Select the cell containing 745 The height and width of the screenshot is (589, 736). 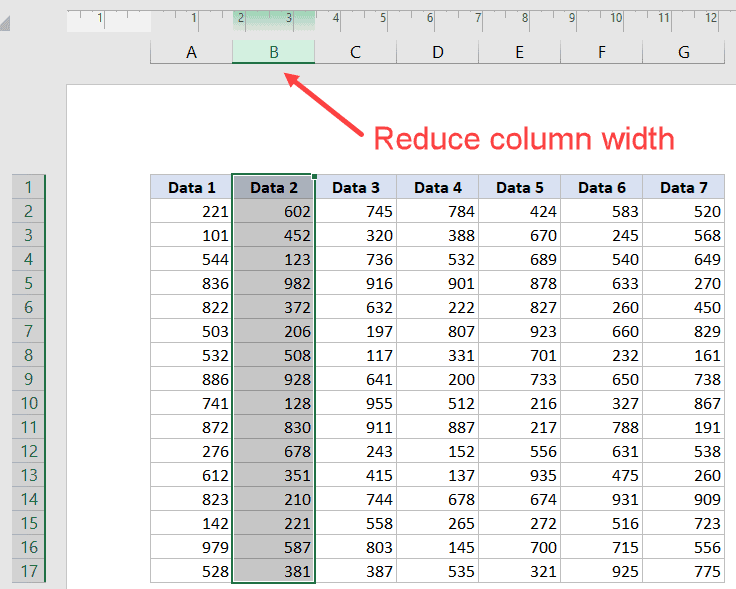pos(355,211)
